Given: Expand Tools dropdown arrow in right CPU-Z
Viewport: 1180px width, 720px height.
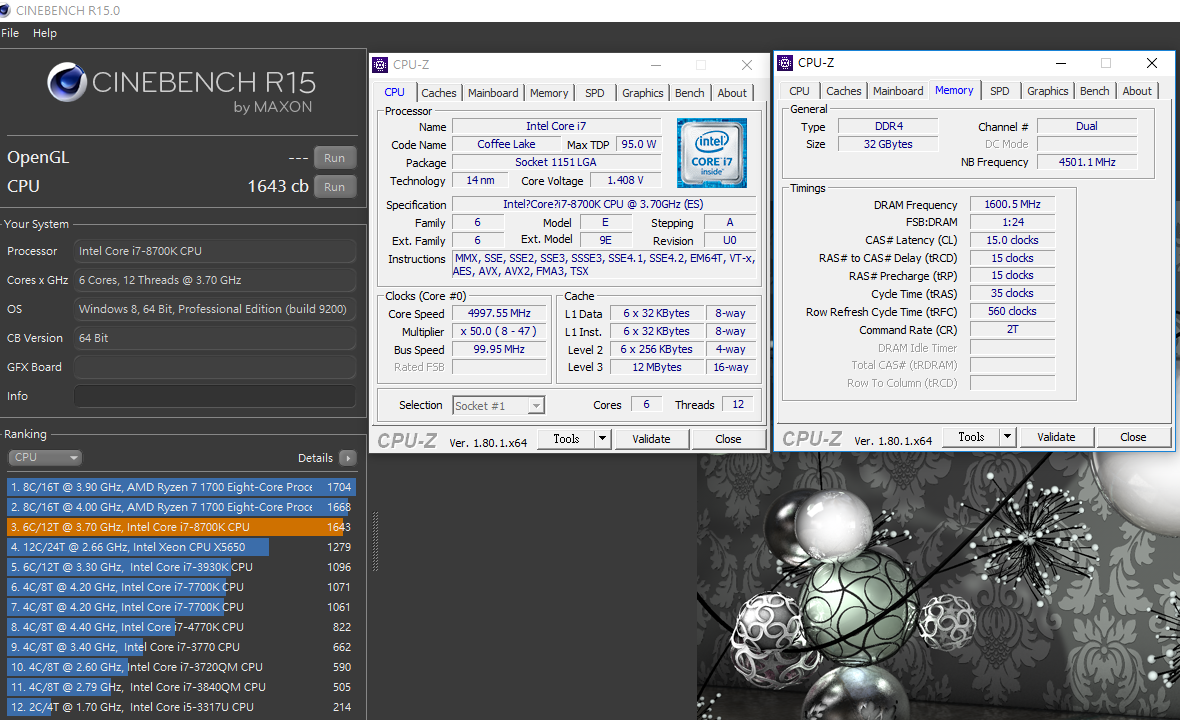Looking at the screenshot, I should (1007, 436).
